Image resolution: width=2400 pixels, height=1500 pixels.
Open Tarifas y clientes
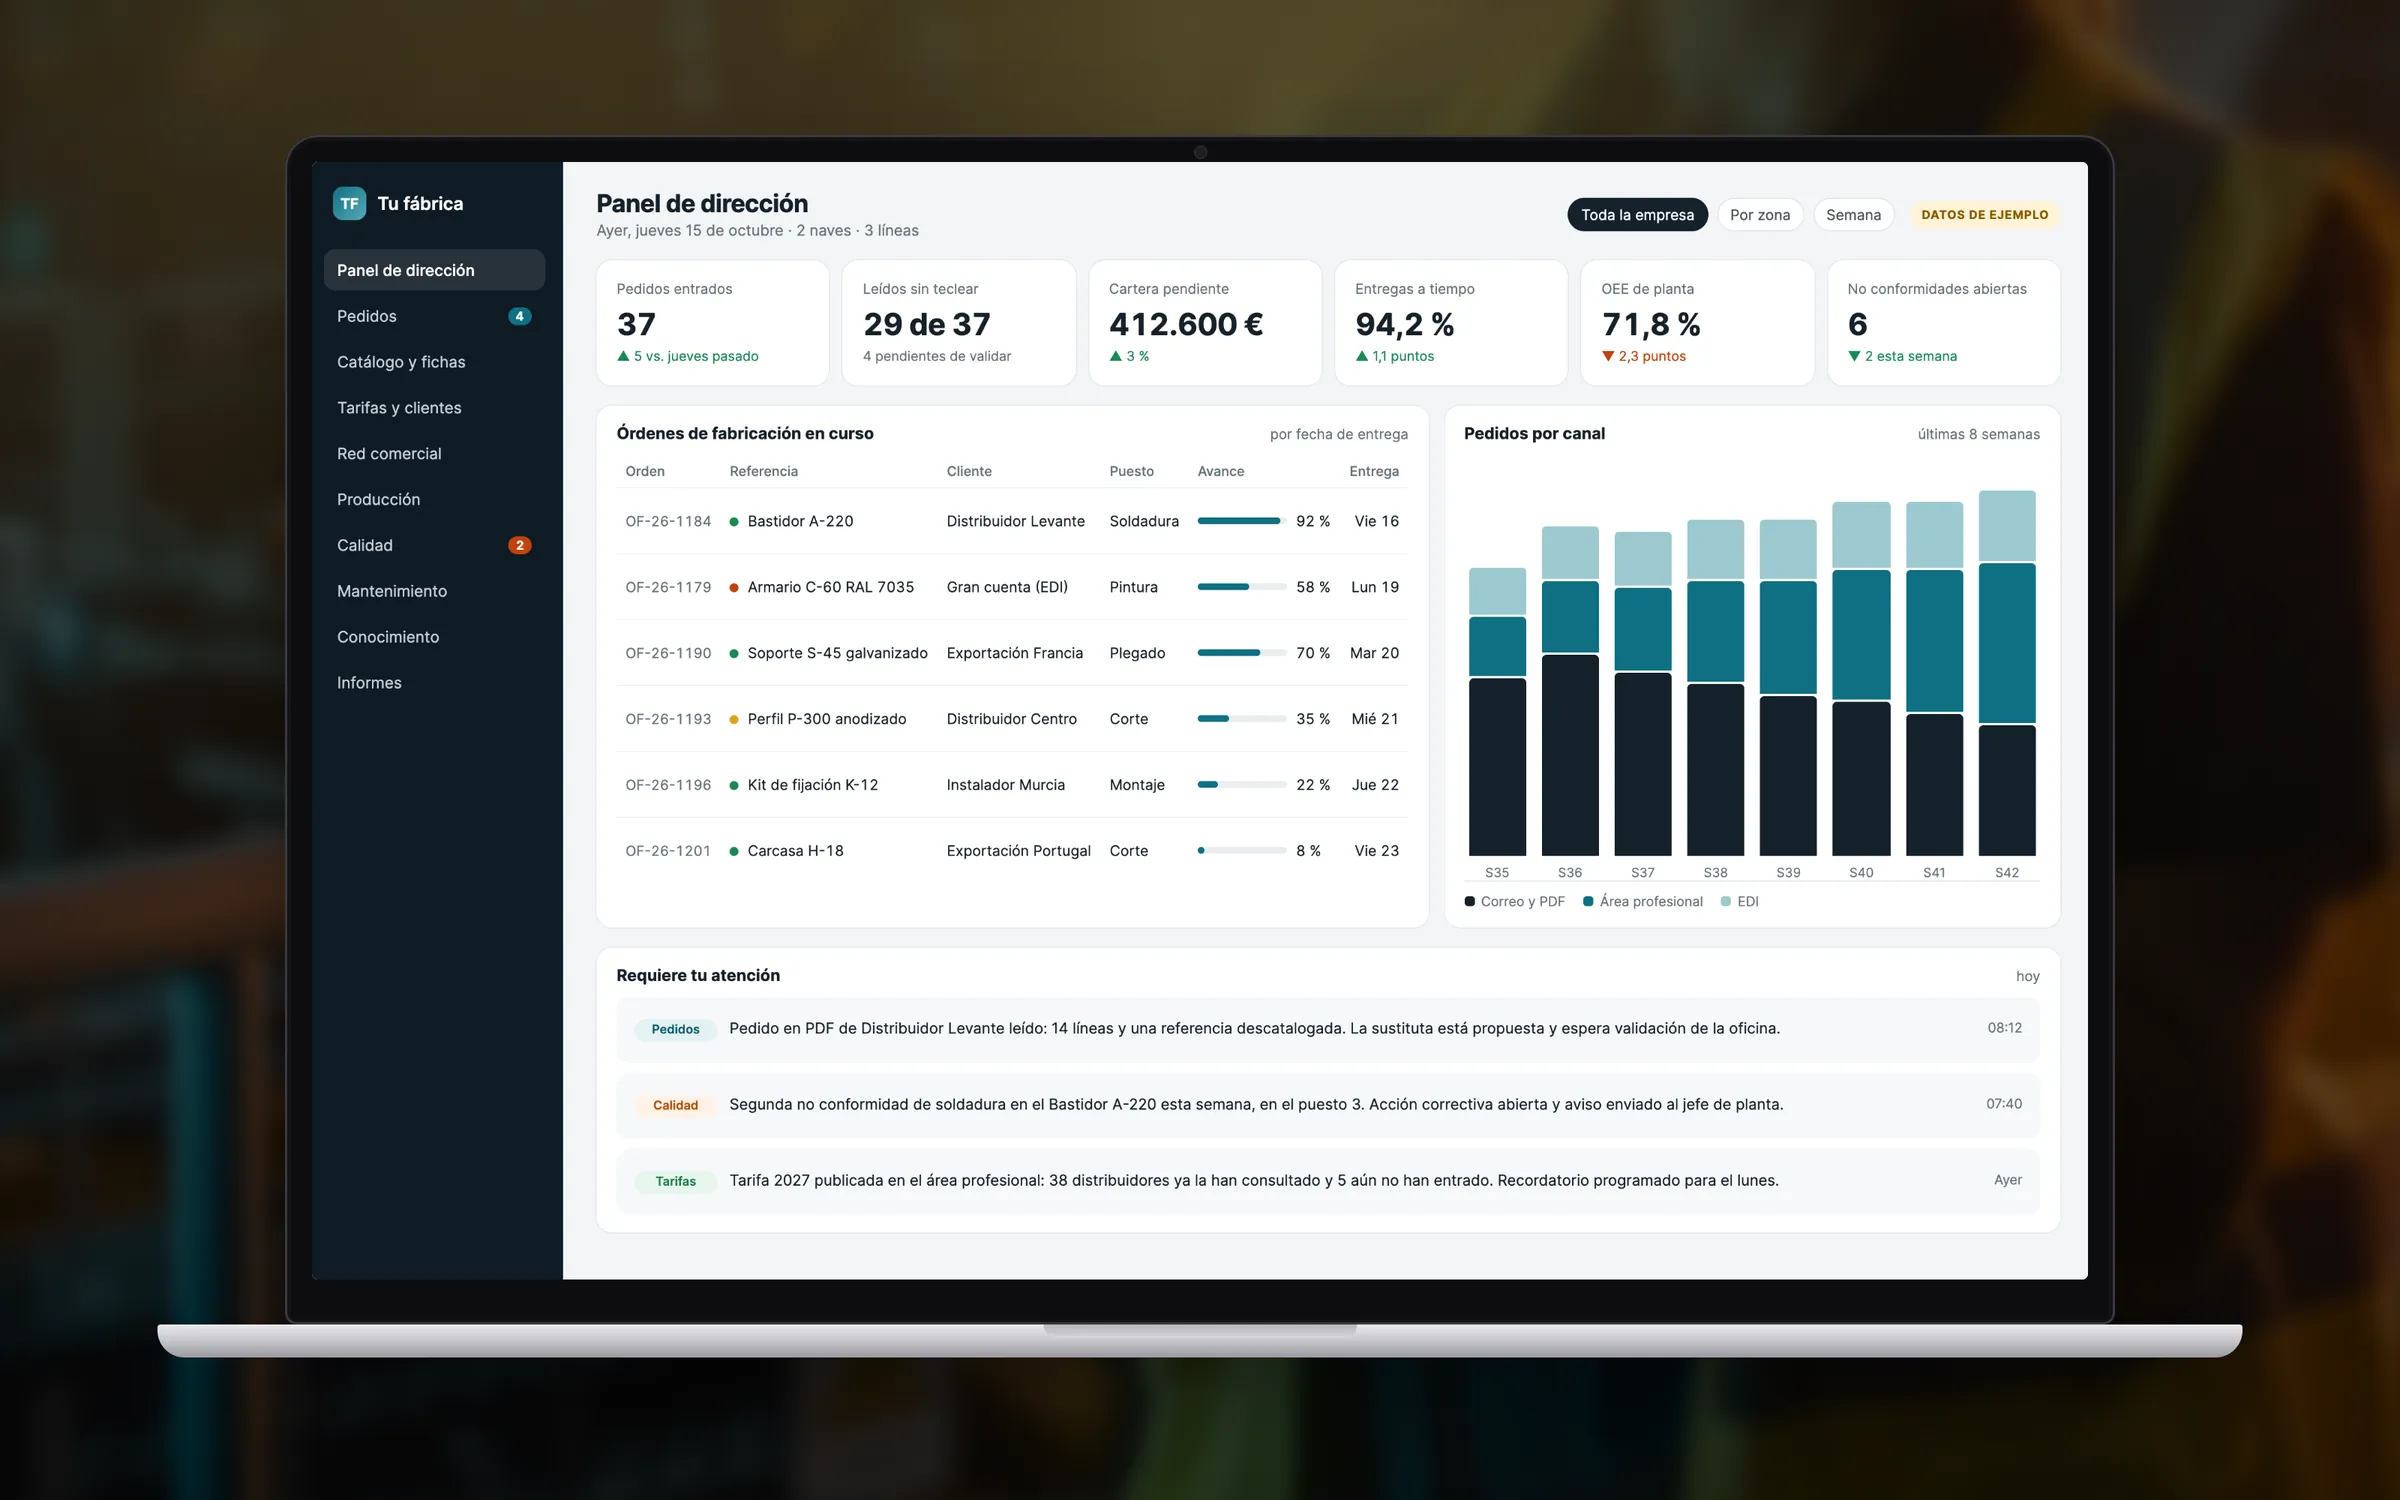434,408
